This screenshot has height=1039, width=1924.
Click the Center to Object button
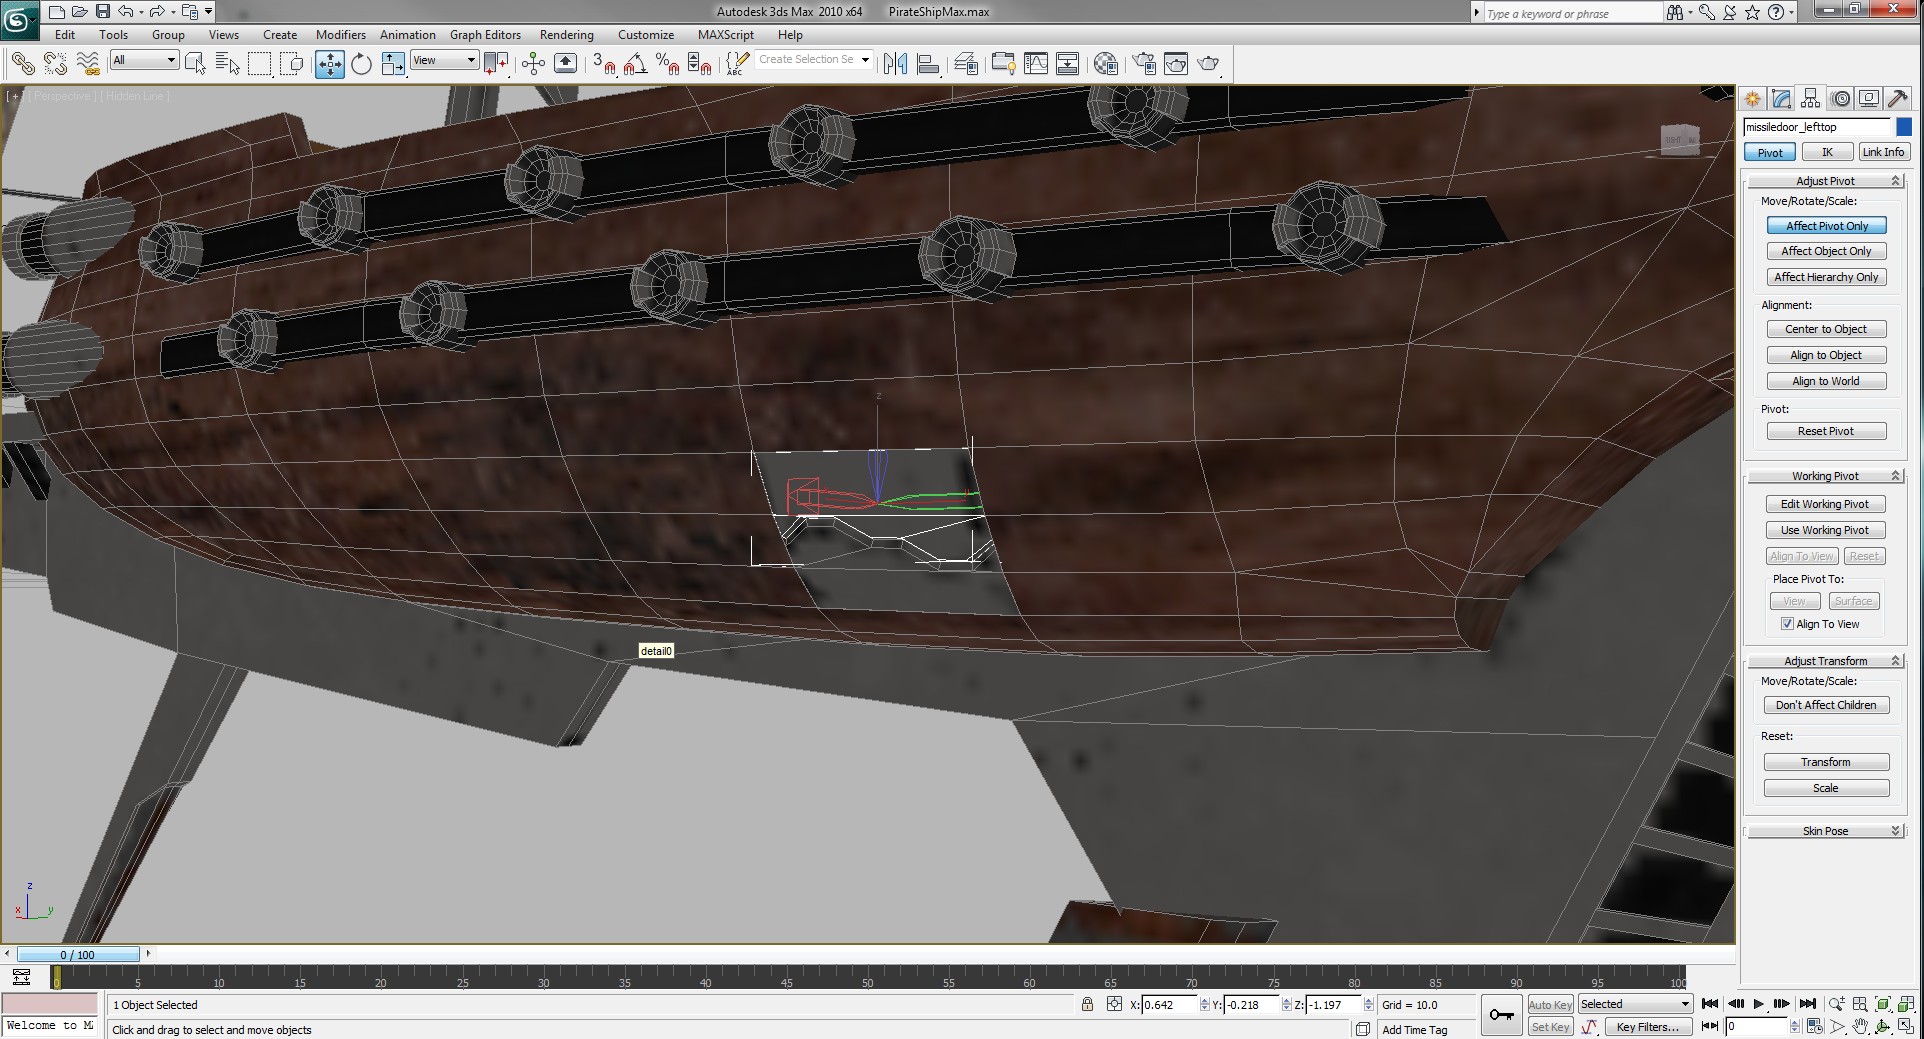(1826, 329)
